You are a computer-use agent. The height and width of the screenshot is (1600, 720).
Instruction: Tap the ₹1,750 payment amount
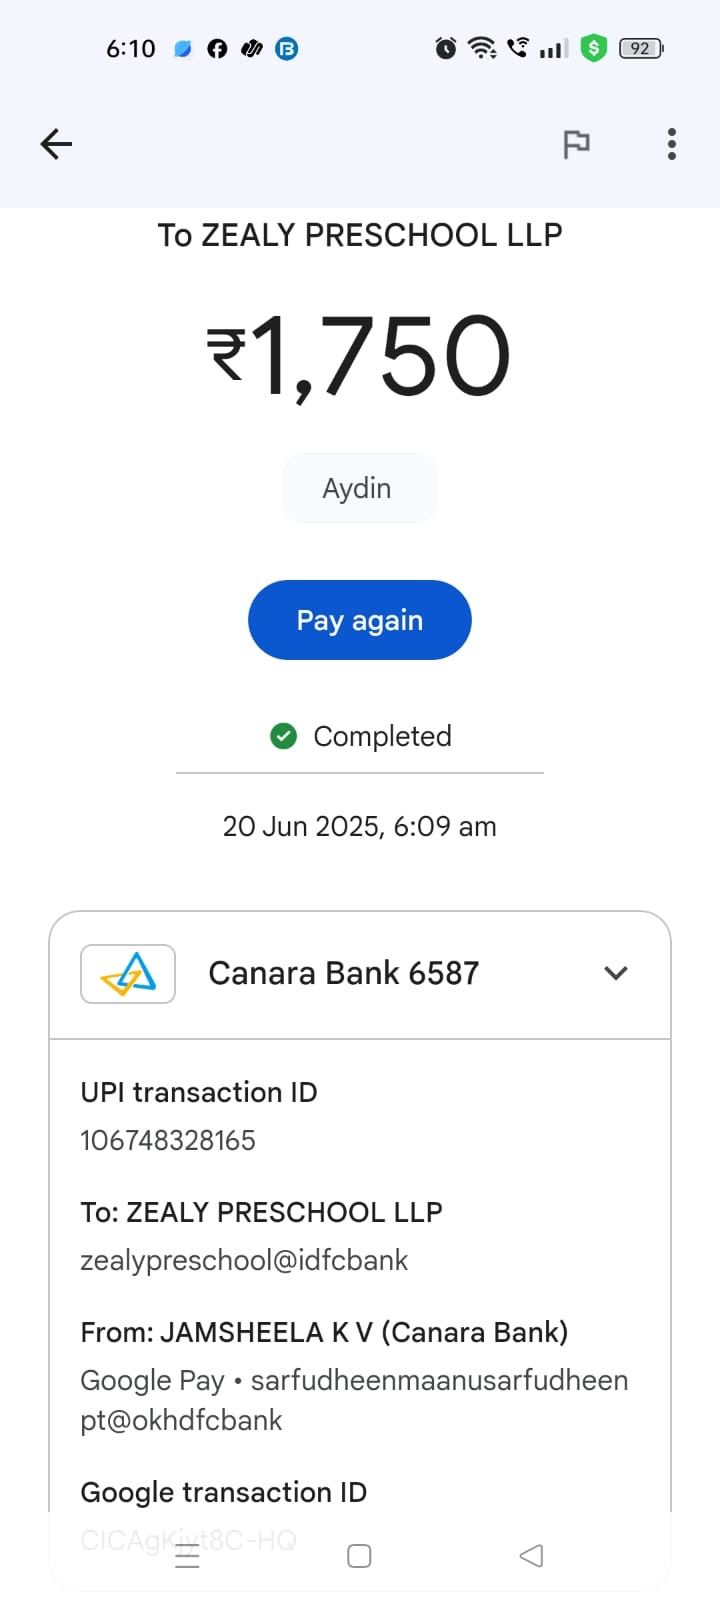pyautogui.click(x=360, y=355)
